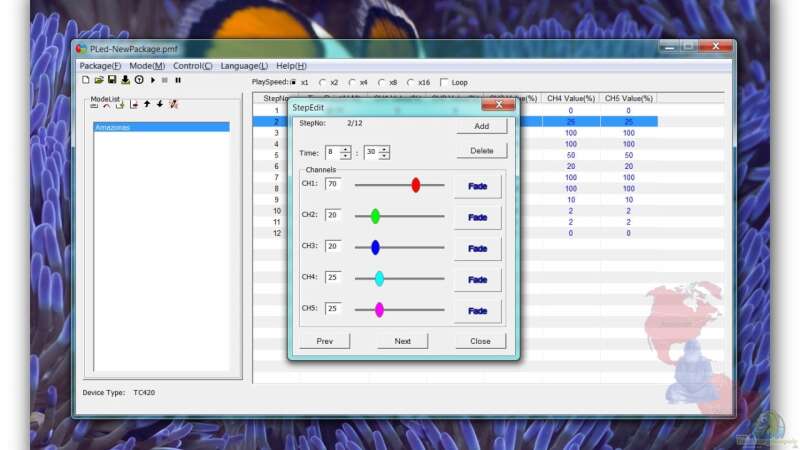Decrease the Time minutes spinner value
800x450 pixels.
click(x=384, y=156)
